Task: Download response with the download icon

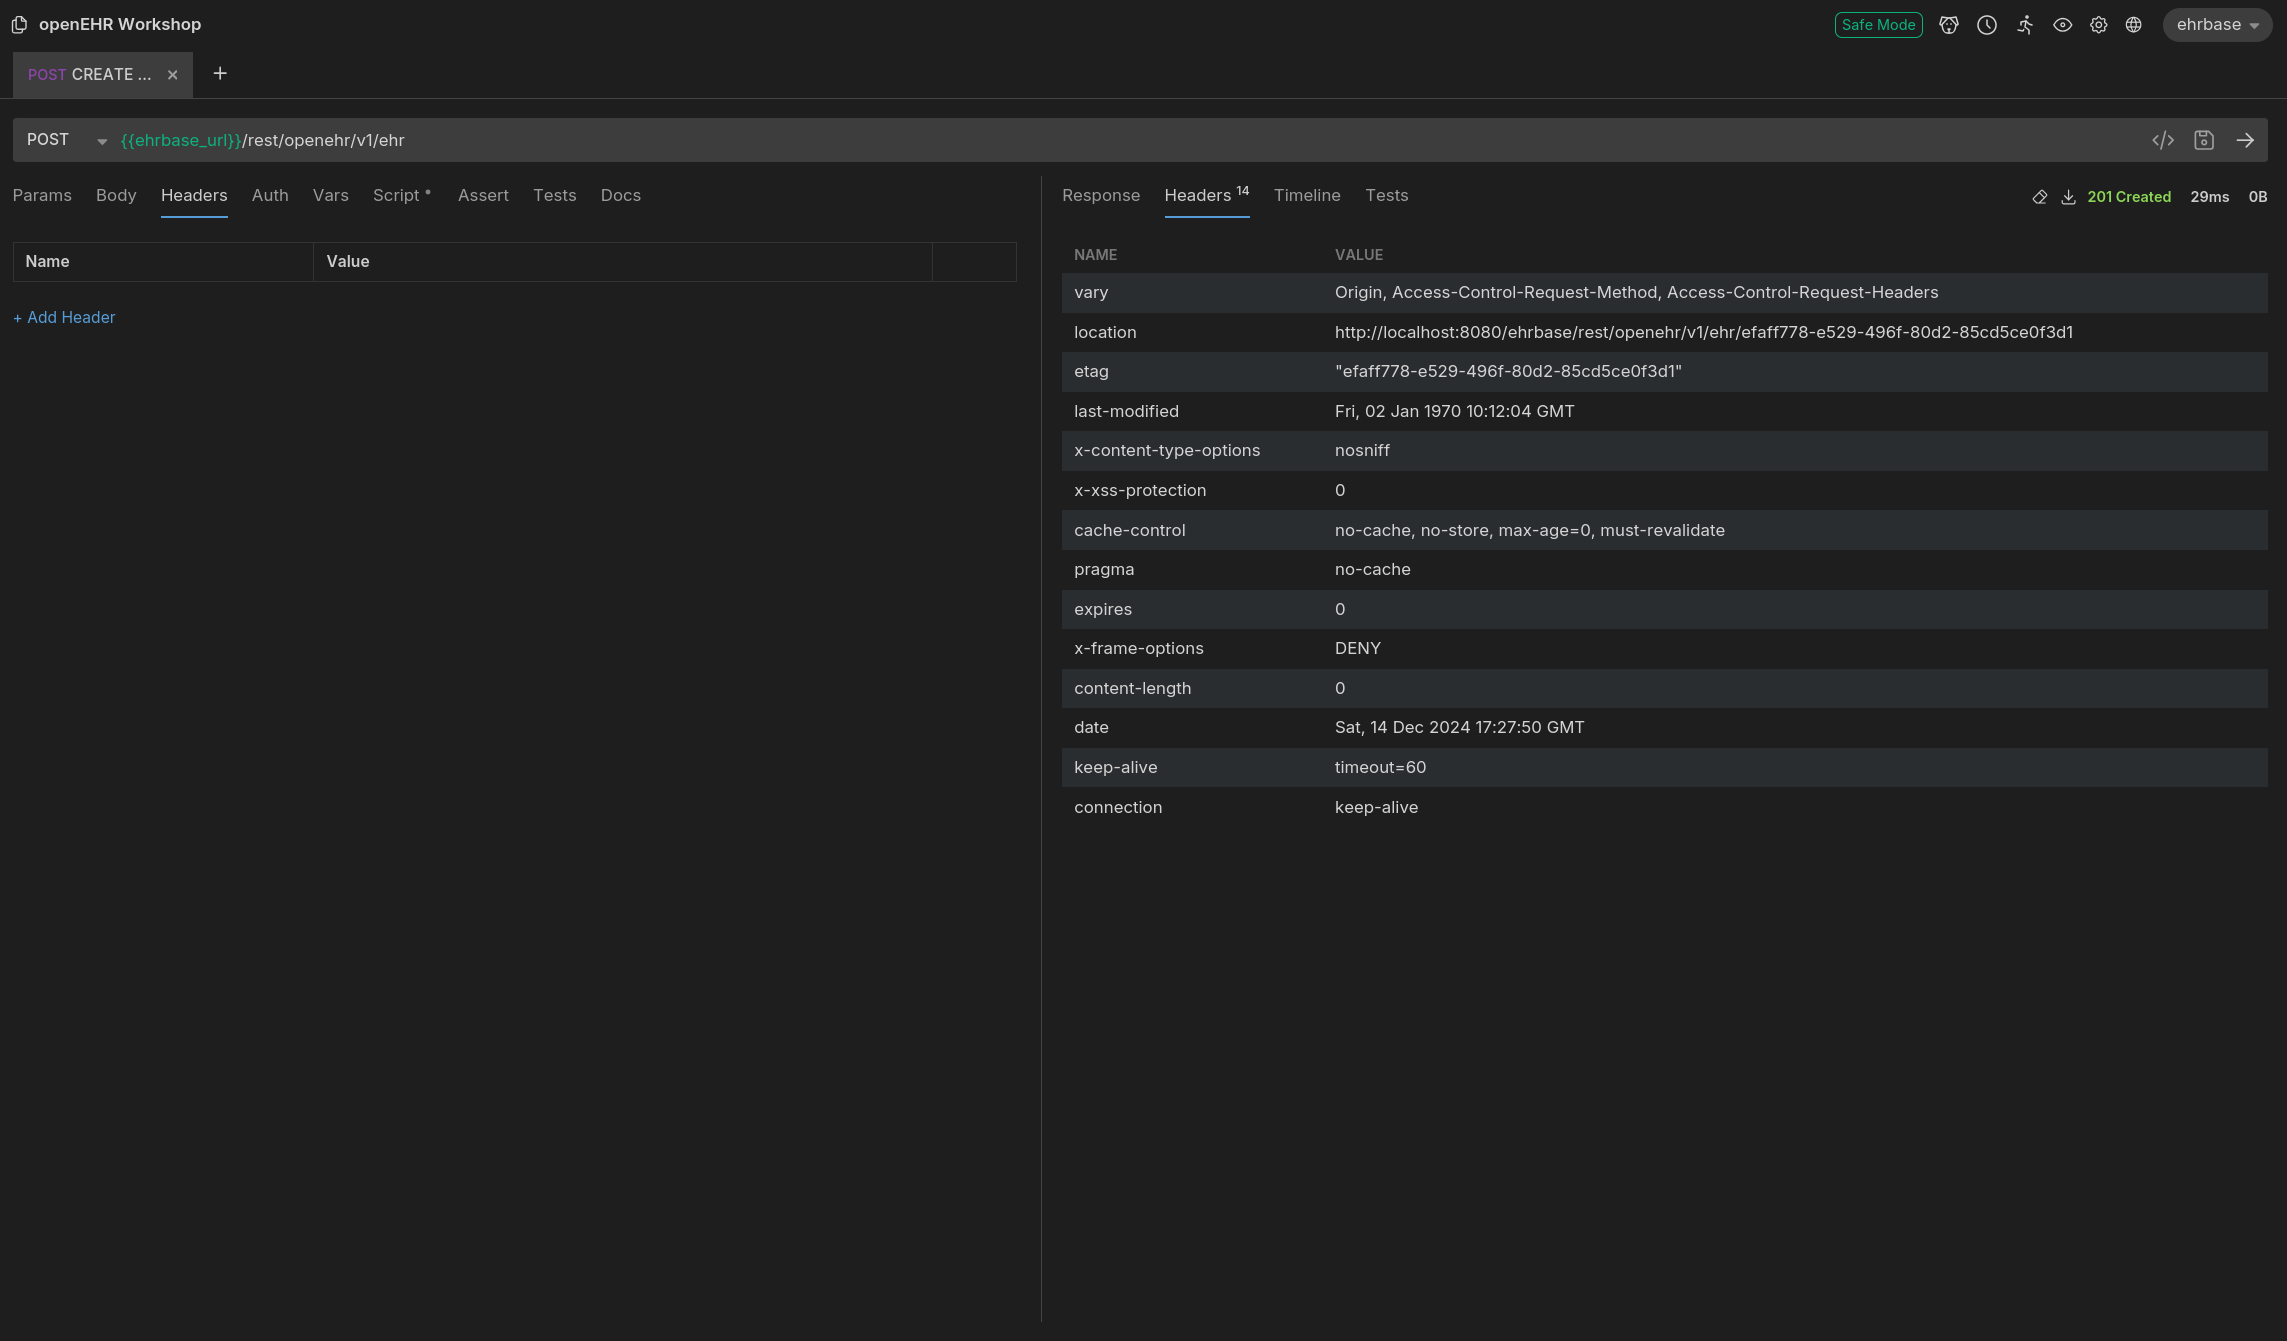Action: click(x=2068, y=197)
